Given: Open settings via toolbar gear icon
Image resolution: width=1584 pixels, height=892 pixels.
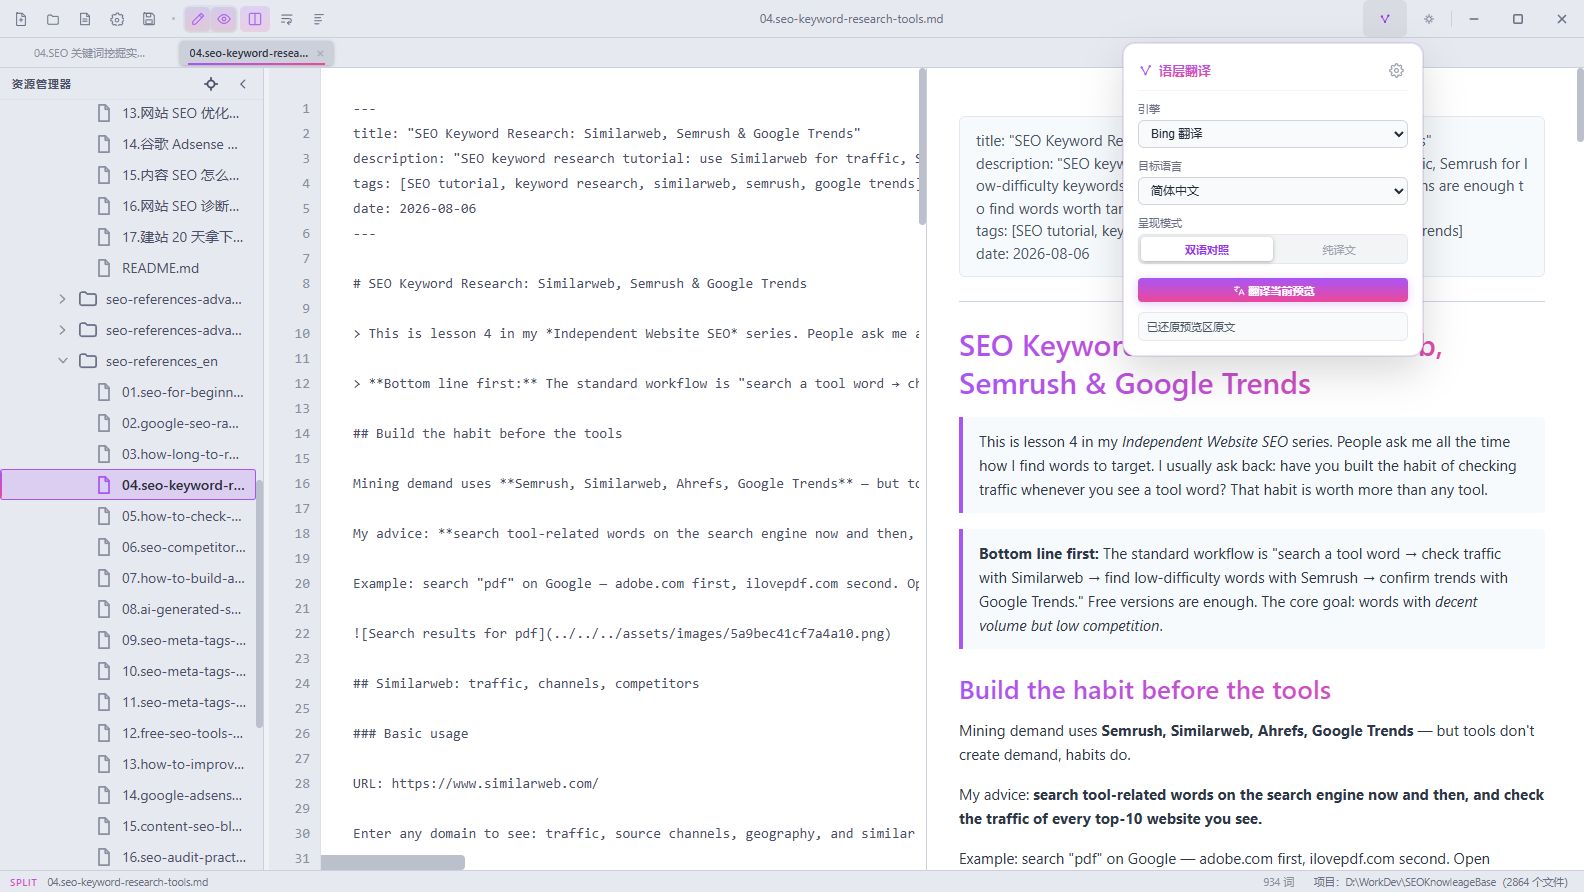Looking at the screenshot, I should click(117, 19).
